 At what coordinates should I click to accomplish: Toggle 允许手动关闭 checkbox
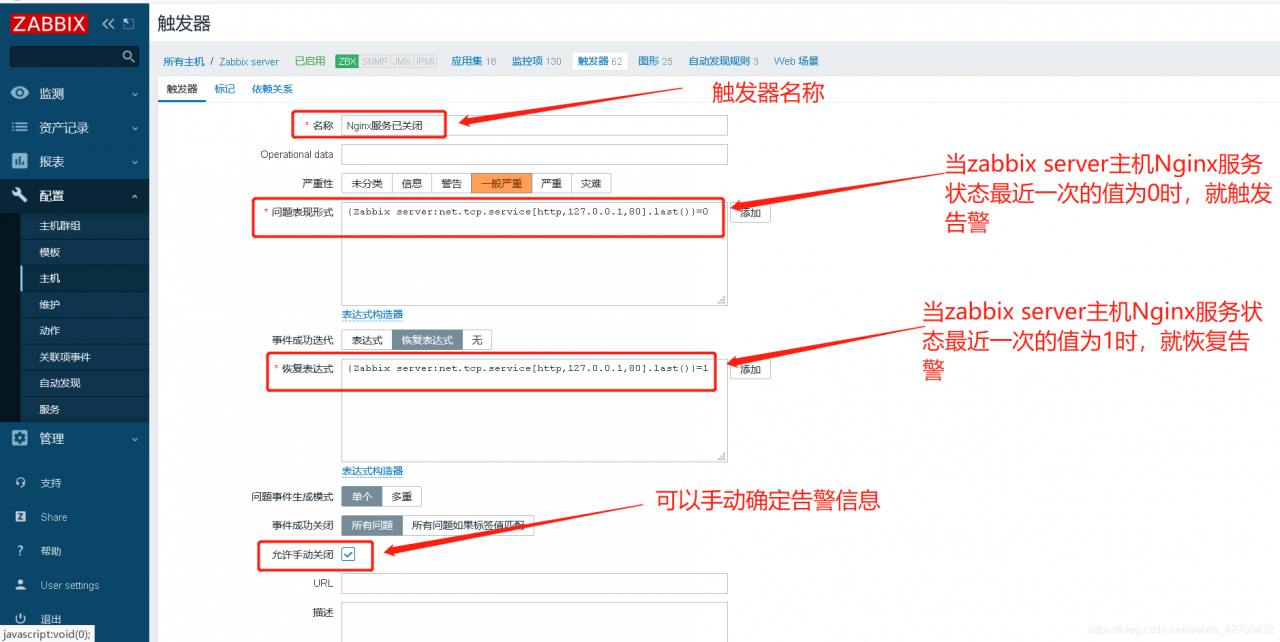348,553
